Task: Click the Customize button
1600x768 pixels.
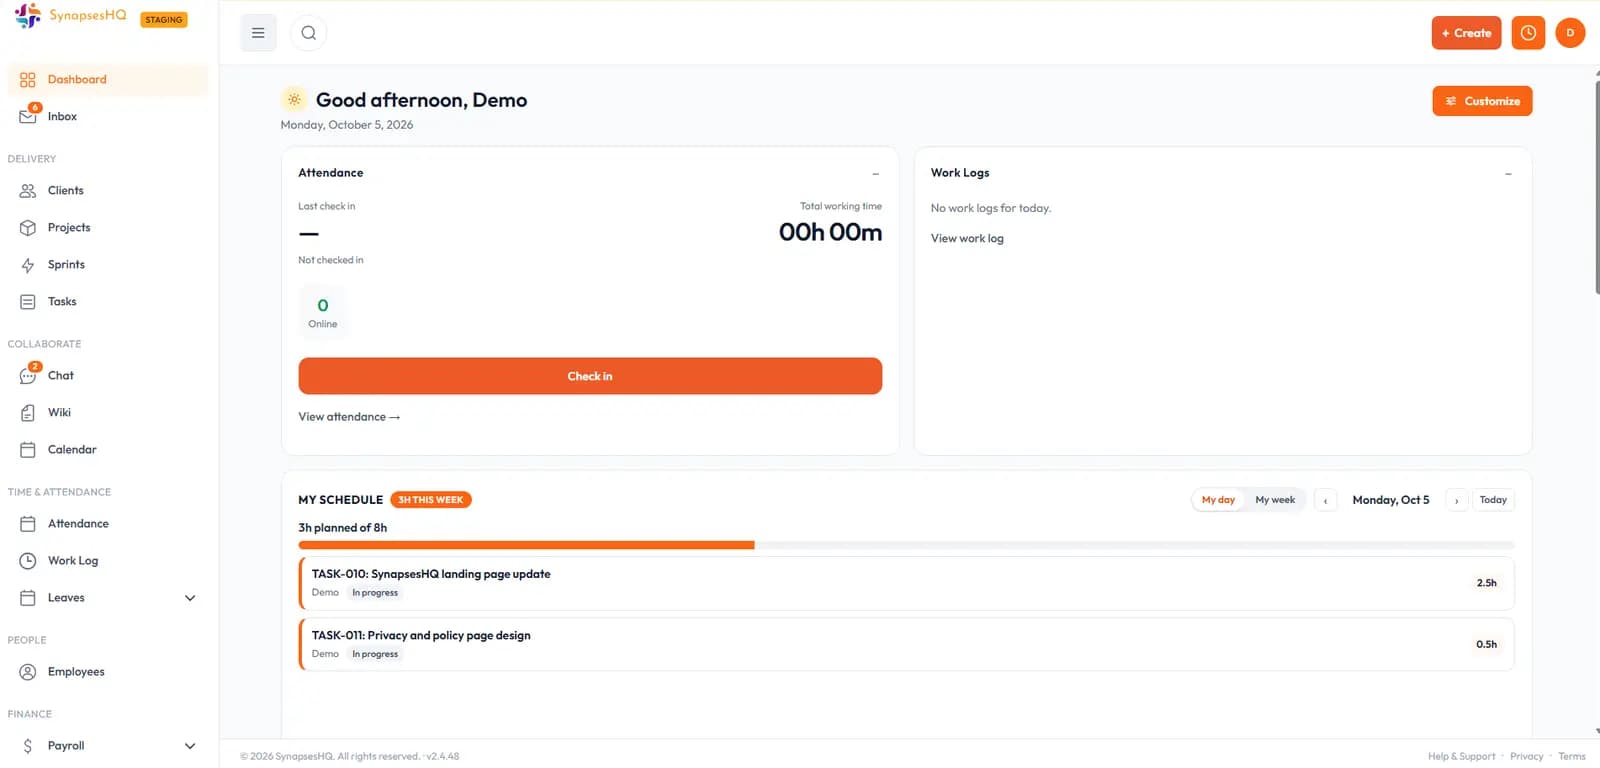Action: tap(1482, 101)
